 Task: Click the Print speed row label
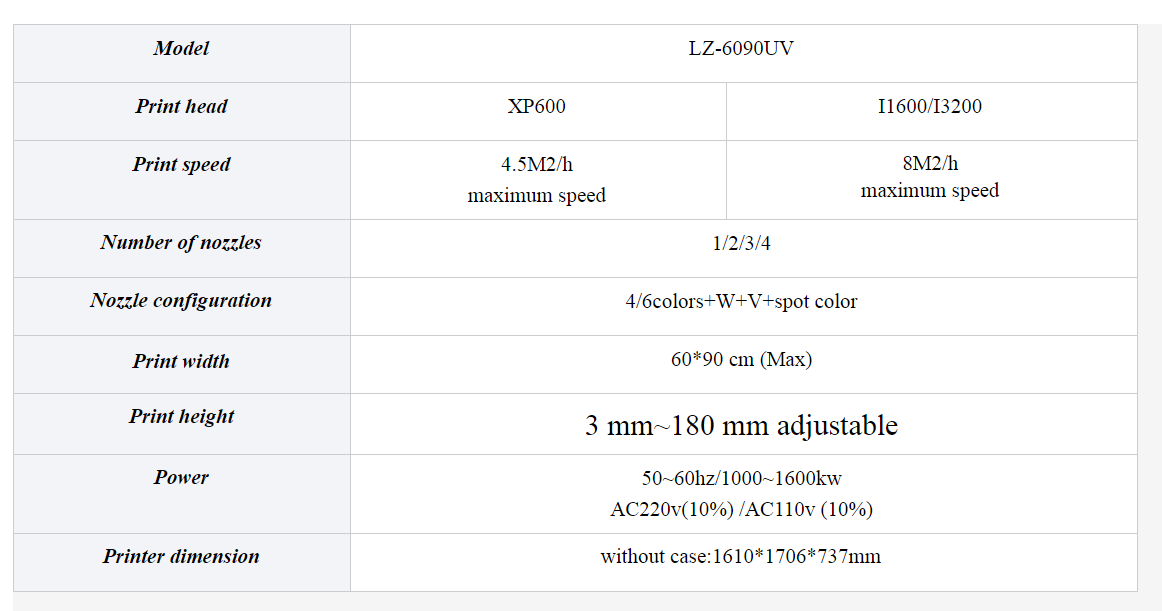[181, 165]
